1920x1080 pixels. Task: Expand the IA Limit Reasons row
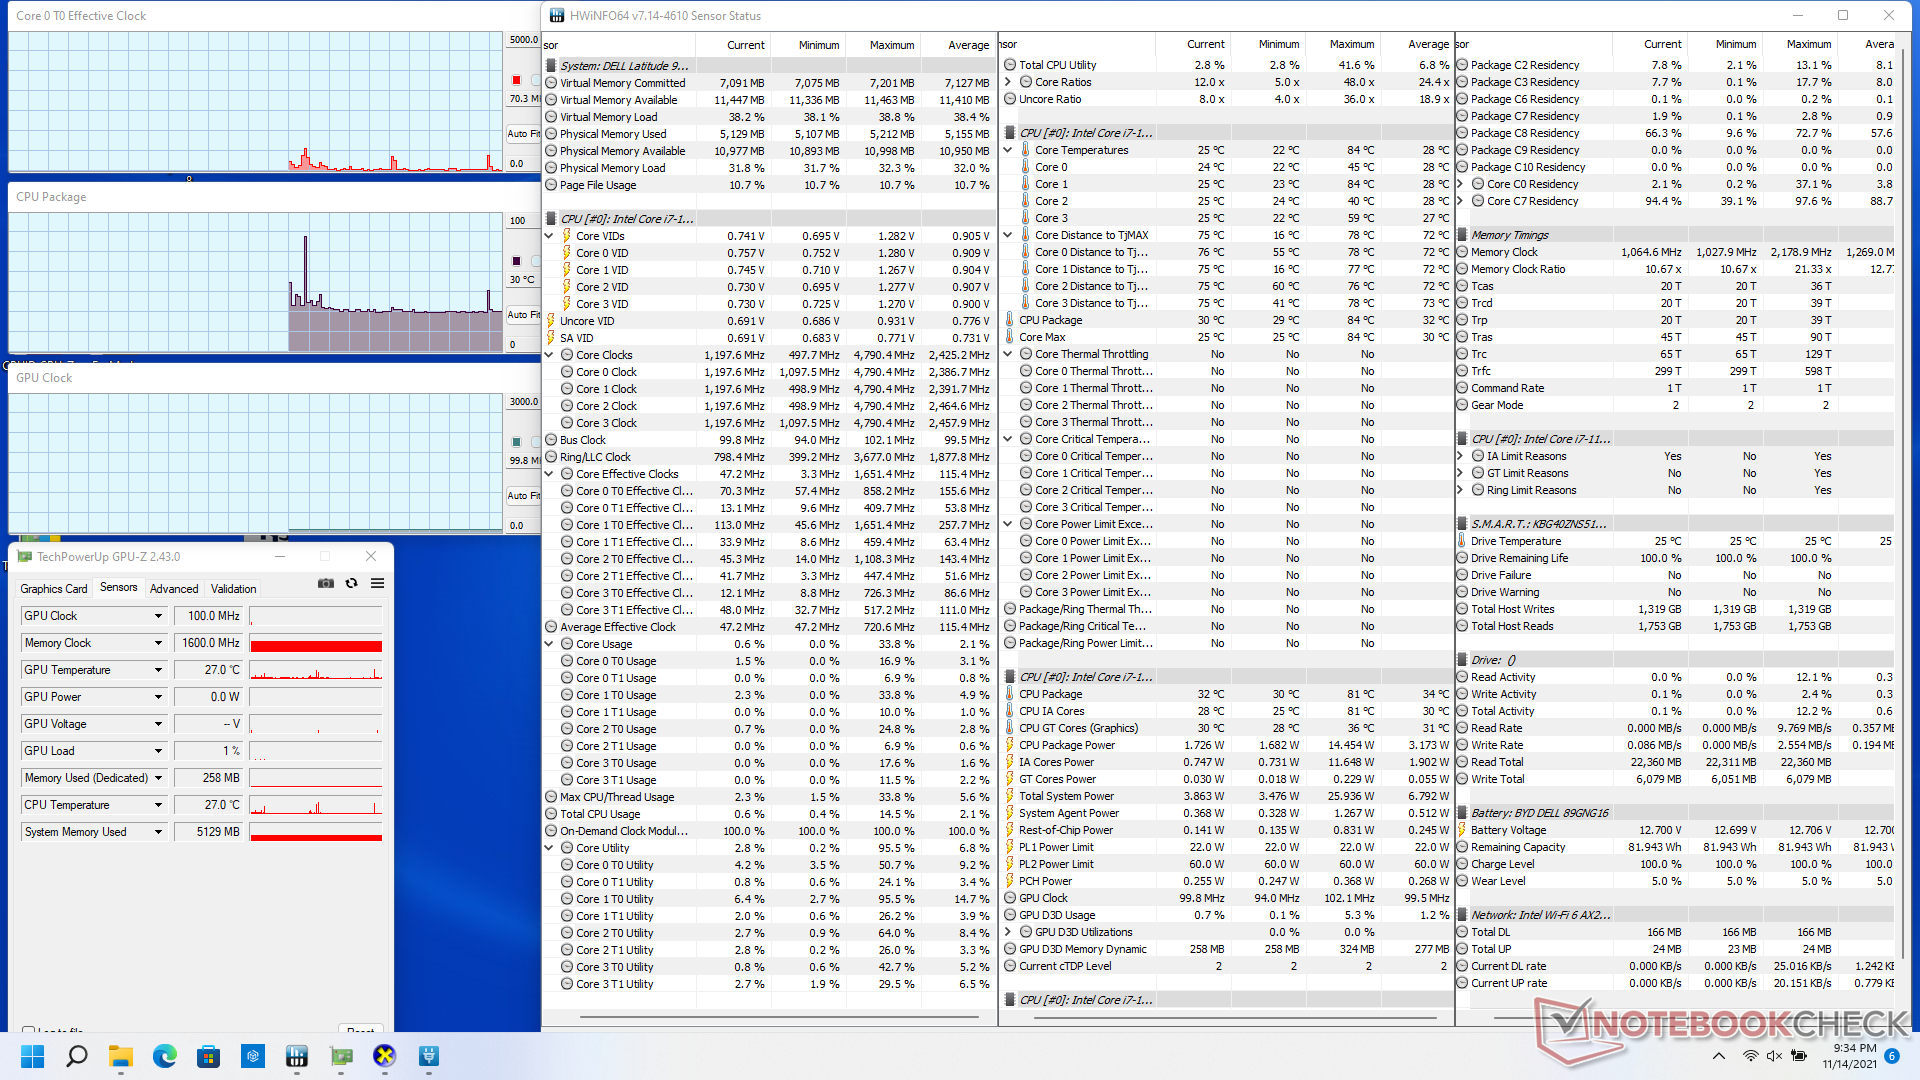pos(1461,456)
